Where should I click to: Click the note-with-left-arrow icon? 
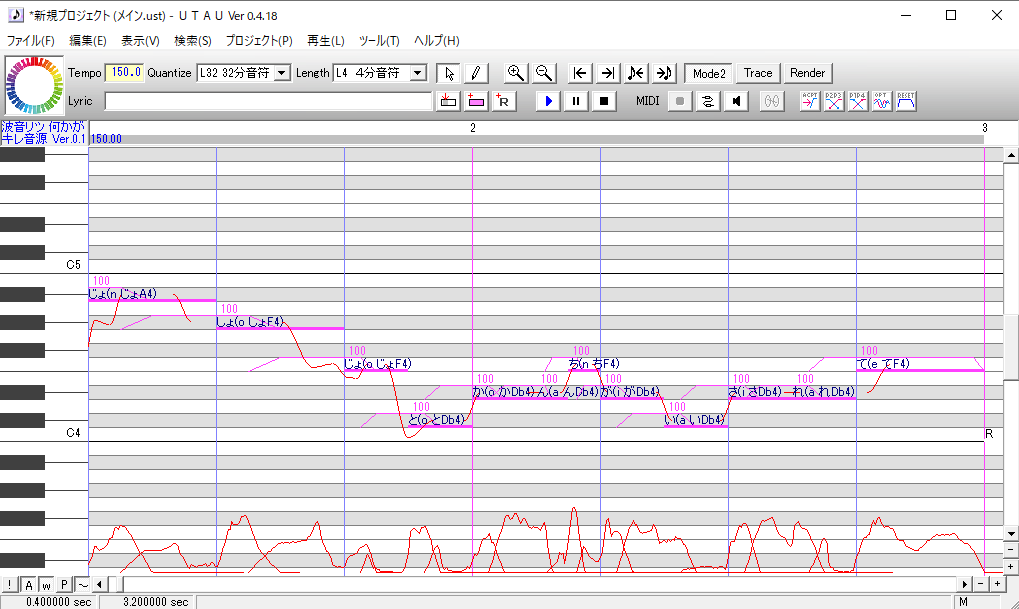636,73
